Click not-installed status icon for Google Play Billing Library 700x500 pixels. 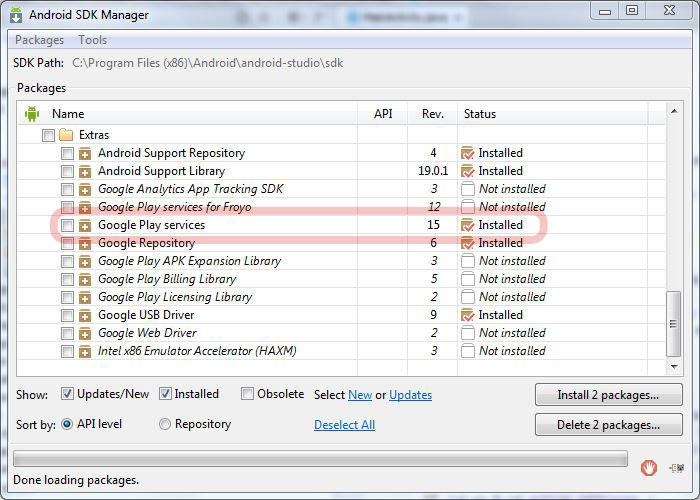pos(467,279)
